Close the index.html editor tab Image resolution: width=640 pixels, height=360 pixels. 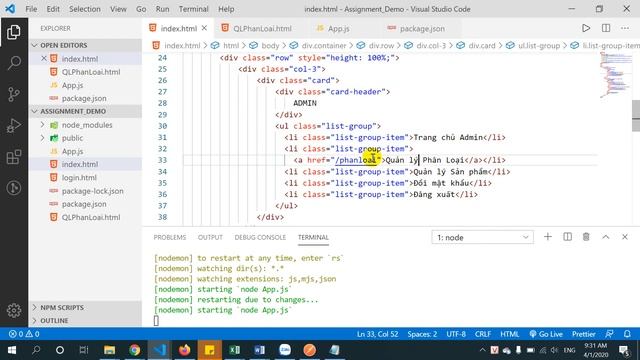tap(204, 28)
